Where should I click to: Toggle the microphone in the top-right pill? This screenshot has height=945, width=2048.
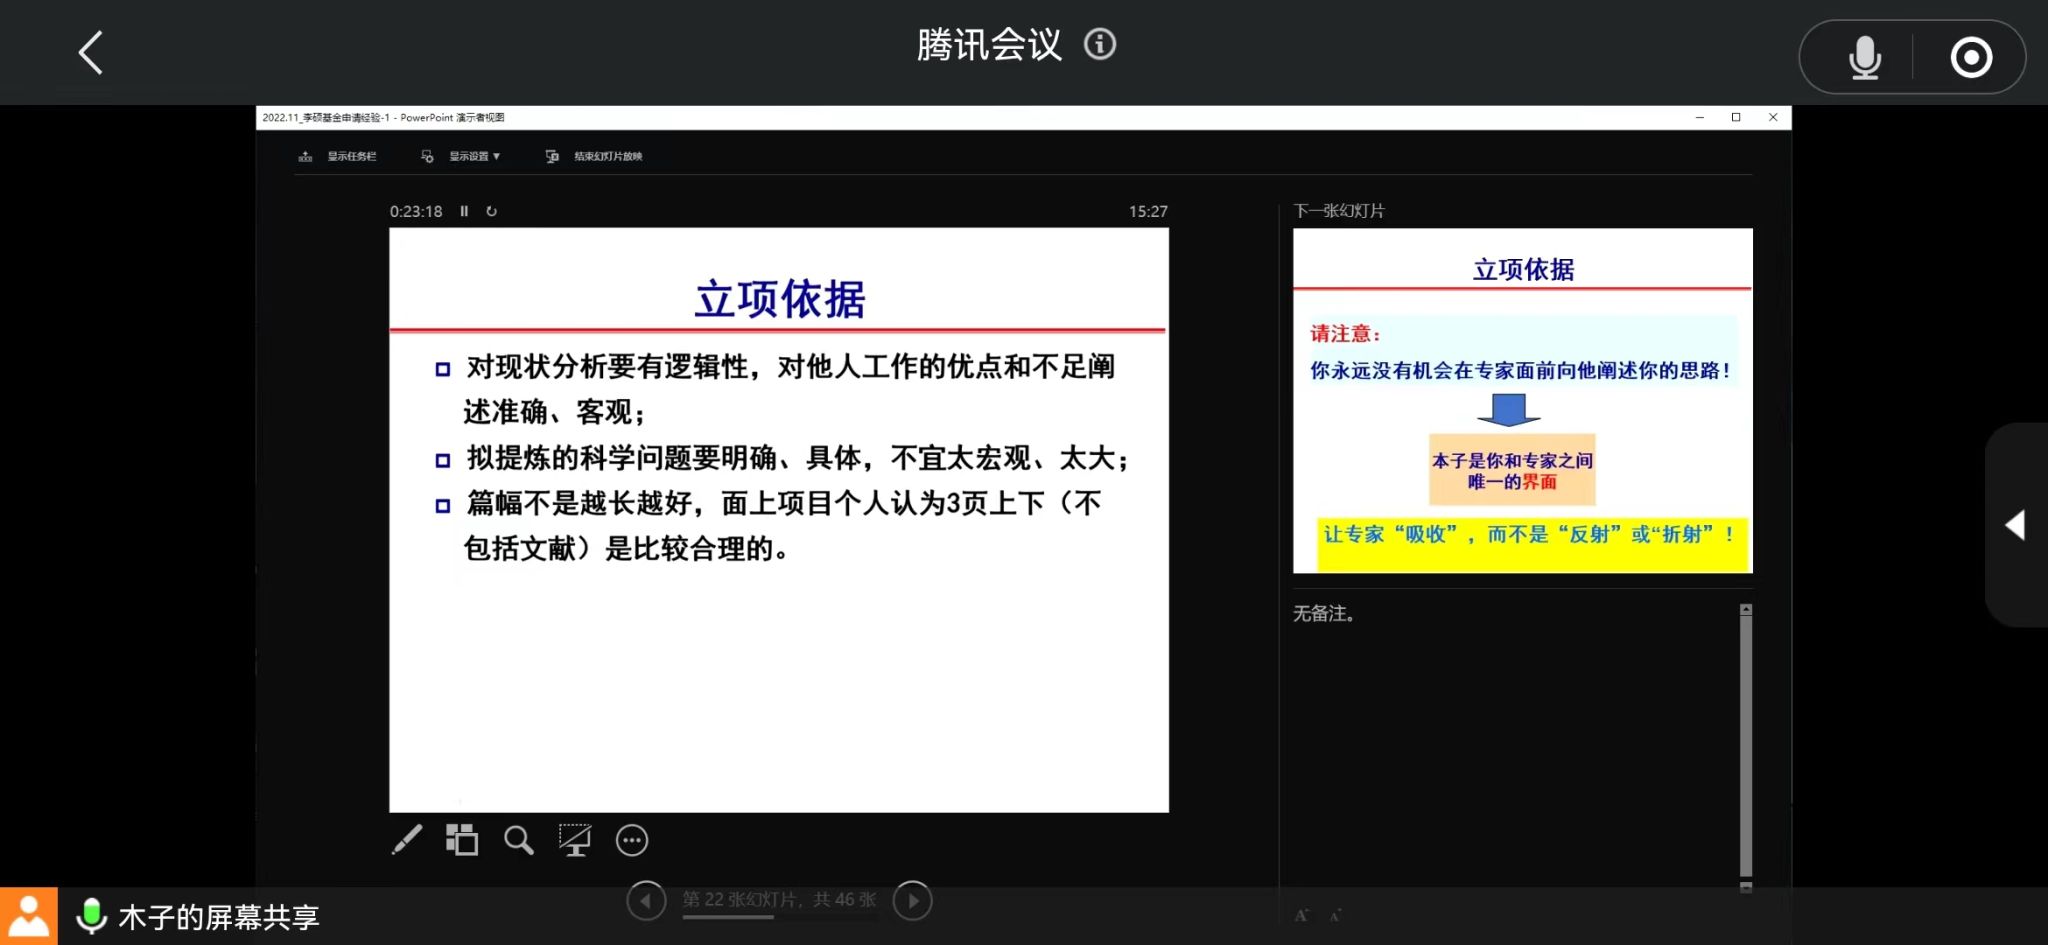point(1864,57)
